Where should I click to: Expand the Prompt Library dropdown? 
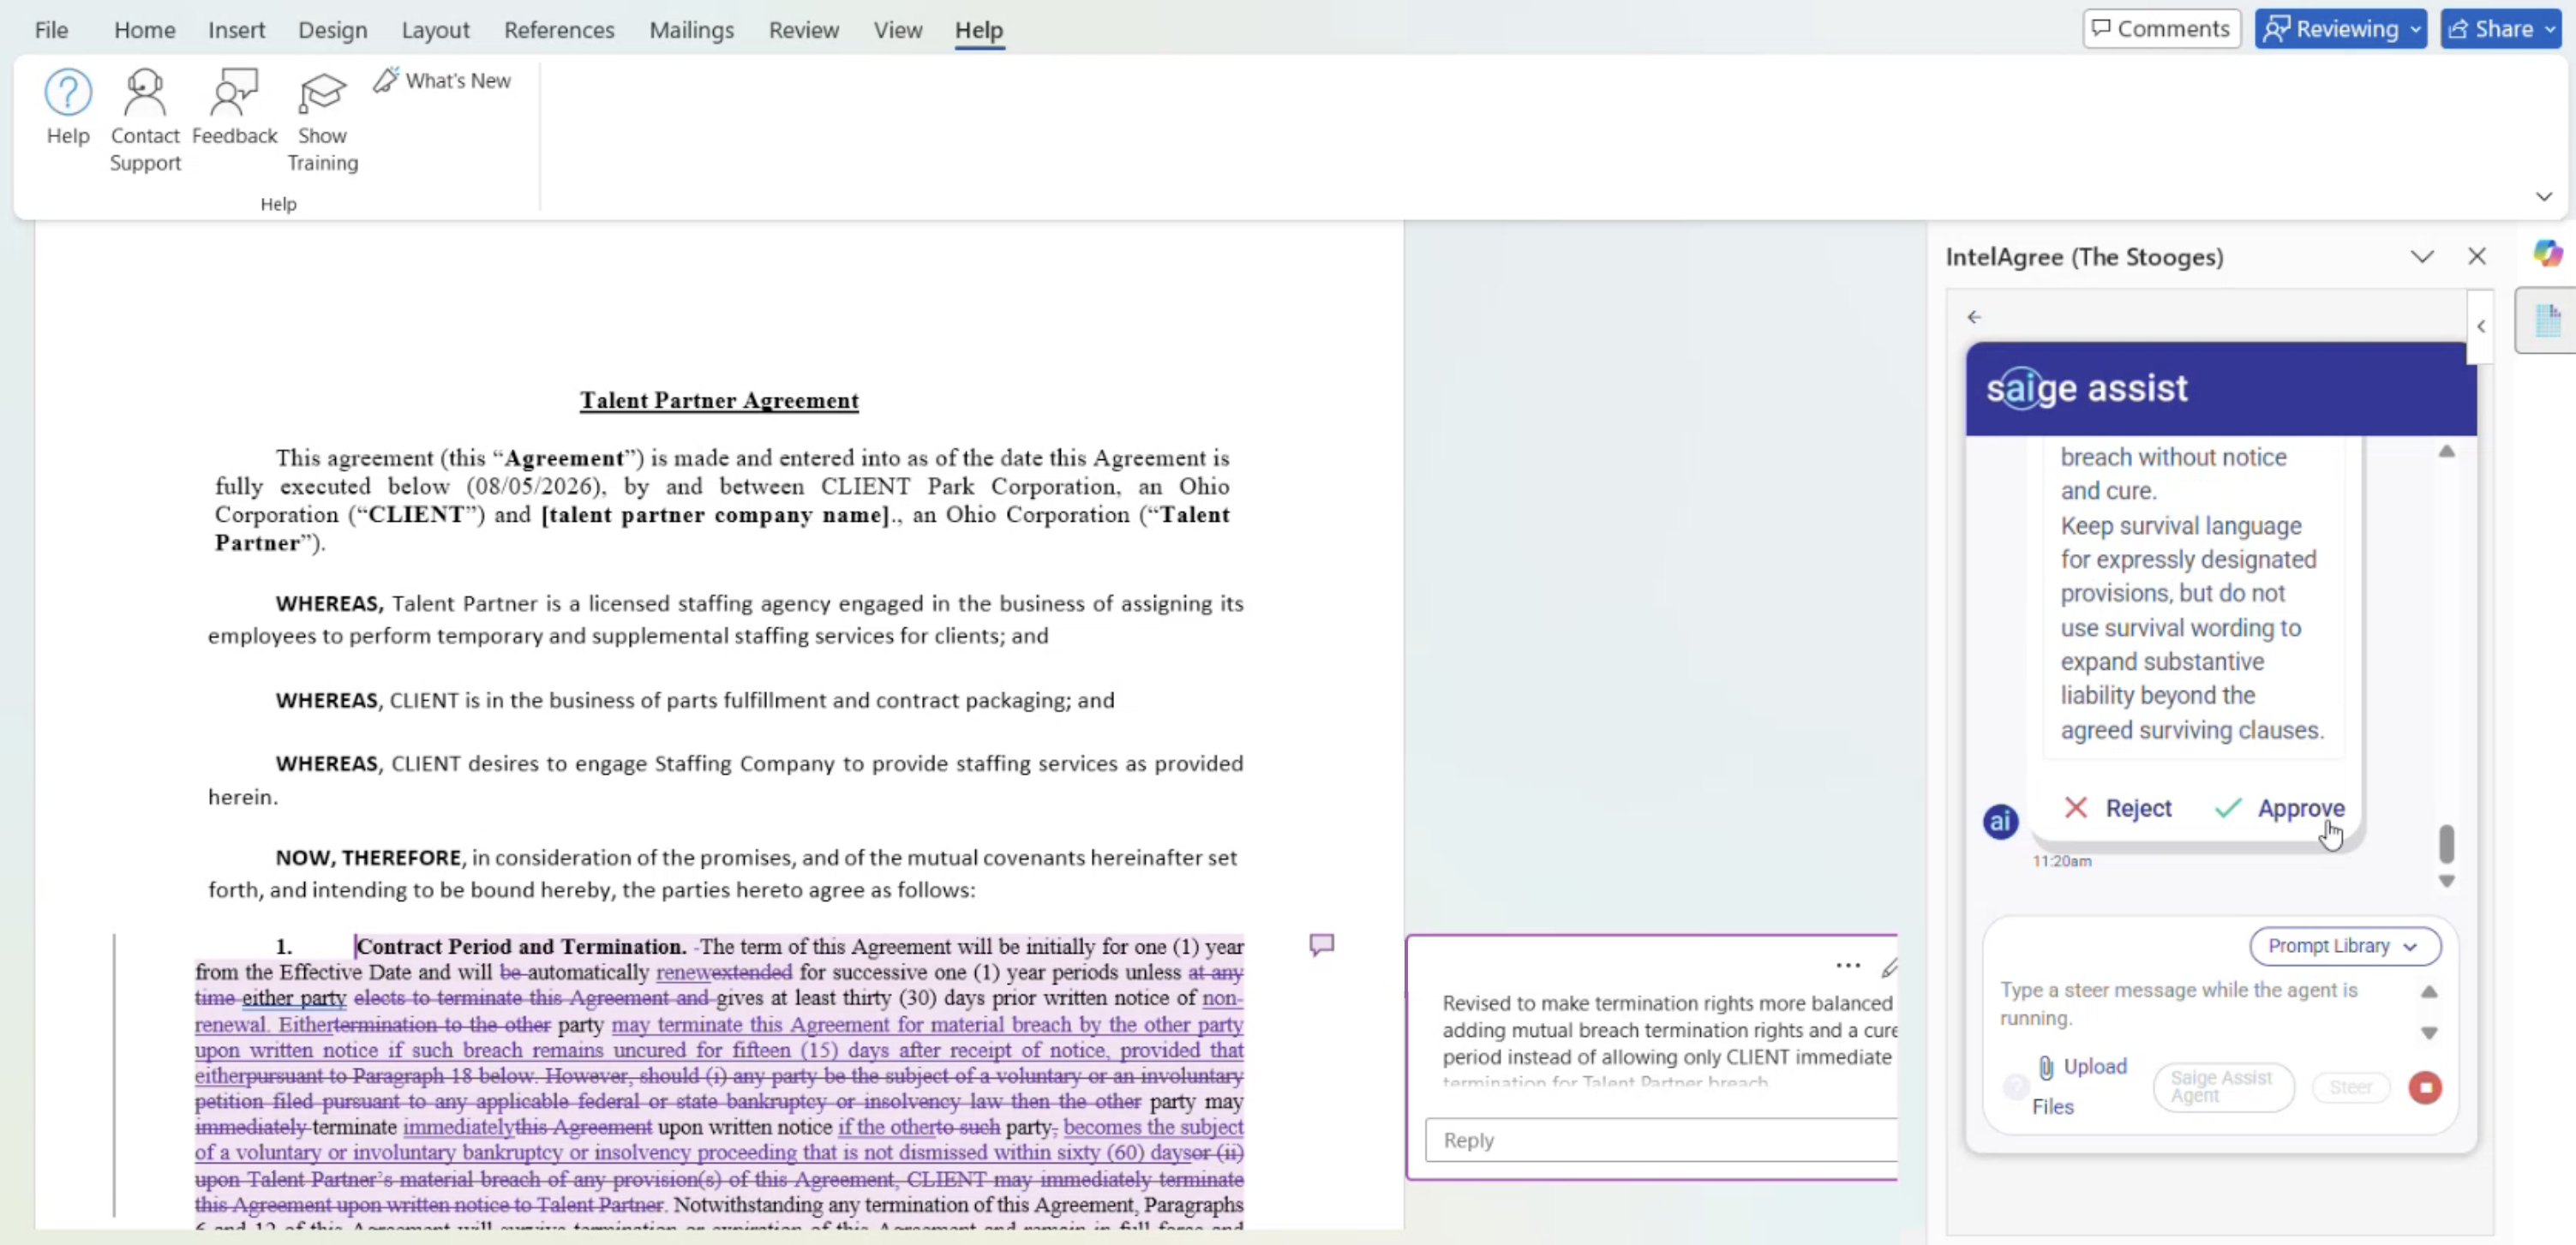[2344, 946]
